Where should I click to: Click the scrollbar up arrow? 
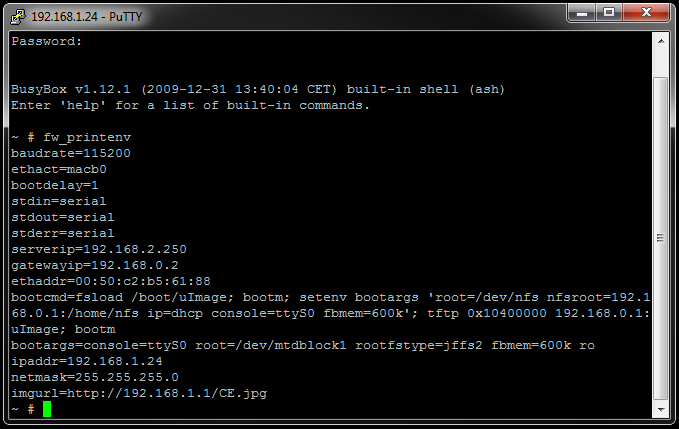[x=660, y=41]
